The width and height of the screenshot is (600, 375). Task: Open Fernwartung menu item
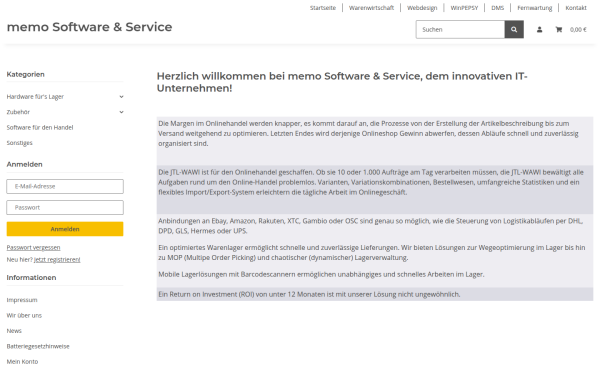click(535, 8)
